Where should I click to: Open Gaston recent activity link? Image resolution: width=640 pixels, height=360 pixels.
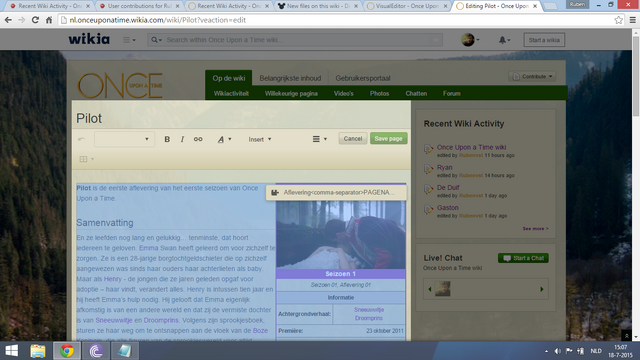click(448, 207)
